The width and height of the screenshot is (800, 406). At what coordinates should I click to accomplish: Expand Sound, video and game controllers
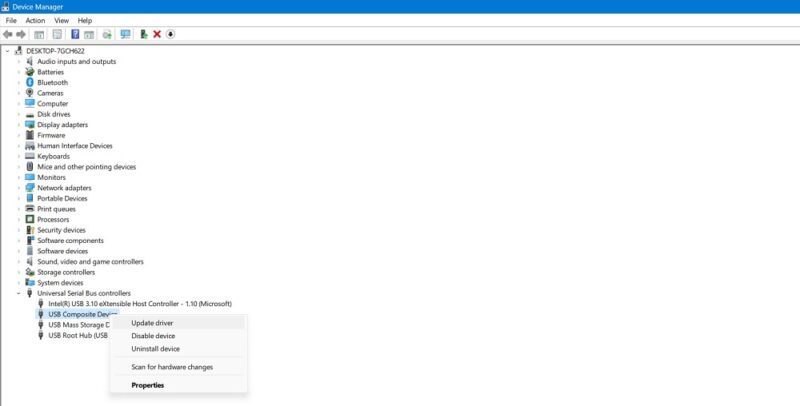(19, 262)
